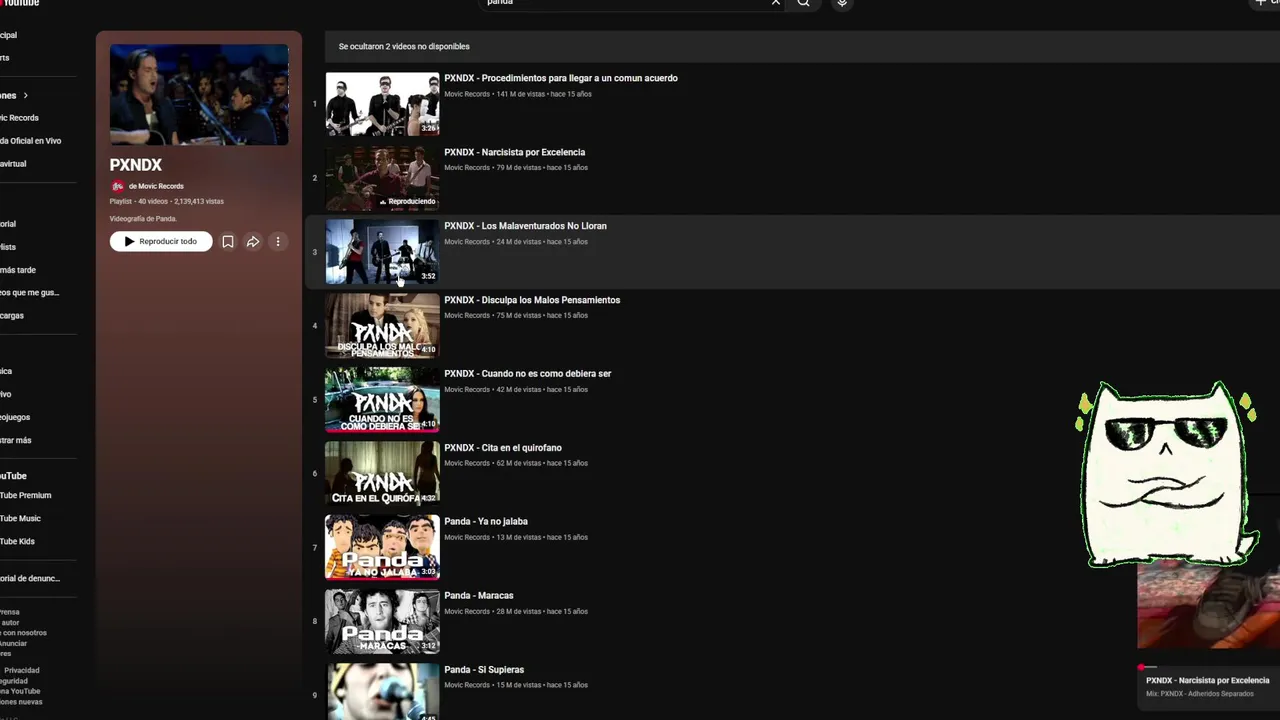Open Playlists entry in sidebar

8,247
